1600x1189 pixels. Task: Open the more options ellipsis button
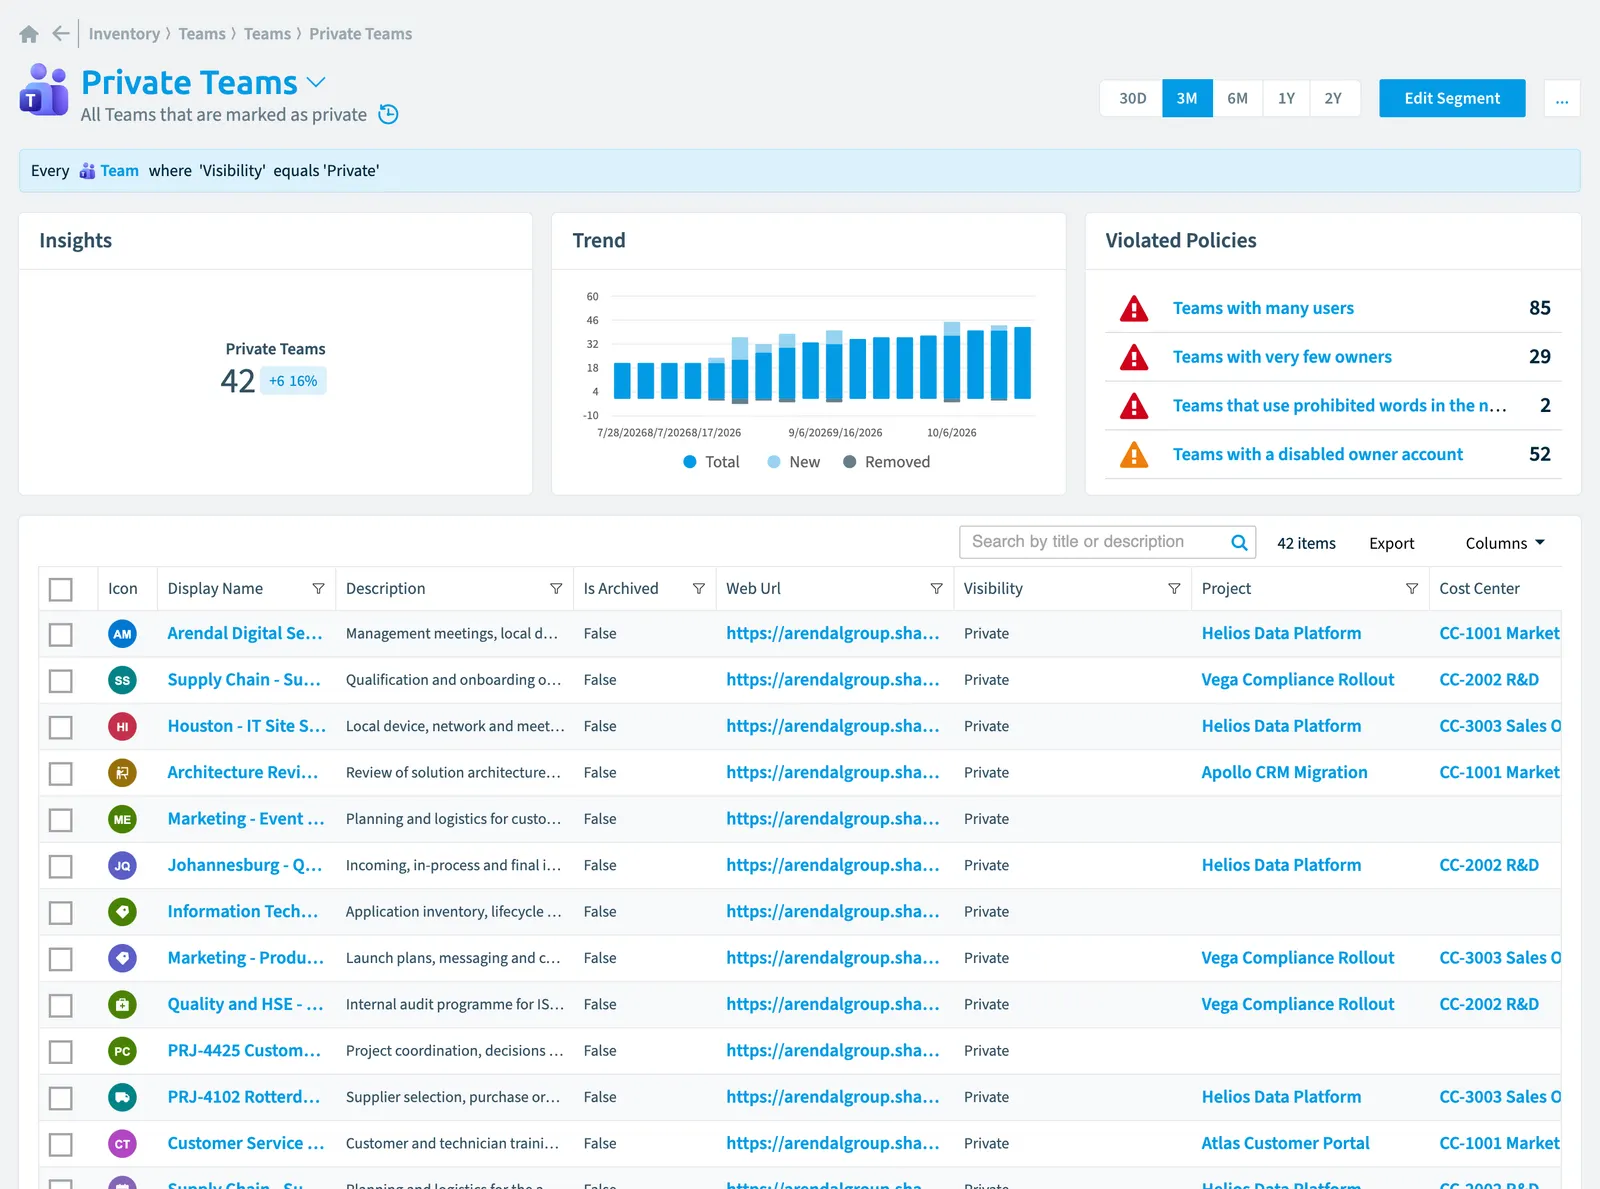1562,98
